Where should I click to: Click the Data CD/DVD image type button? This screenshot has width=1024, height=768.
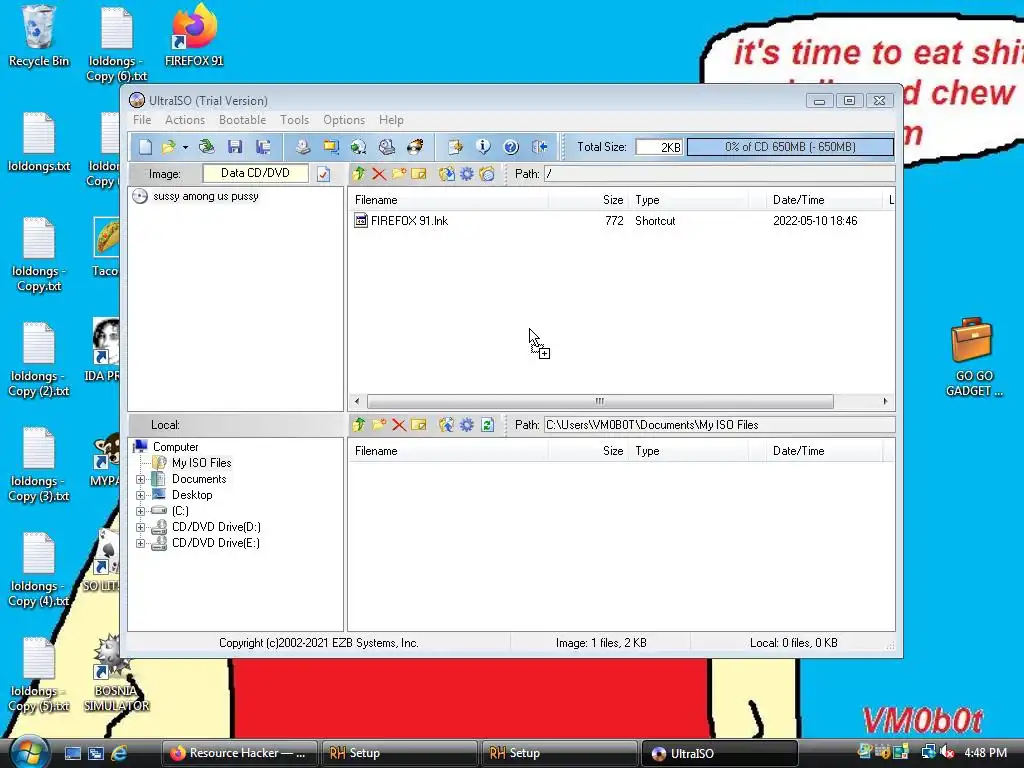click(255, 173)
